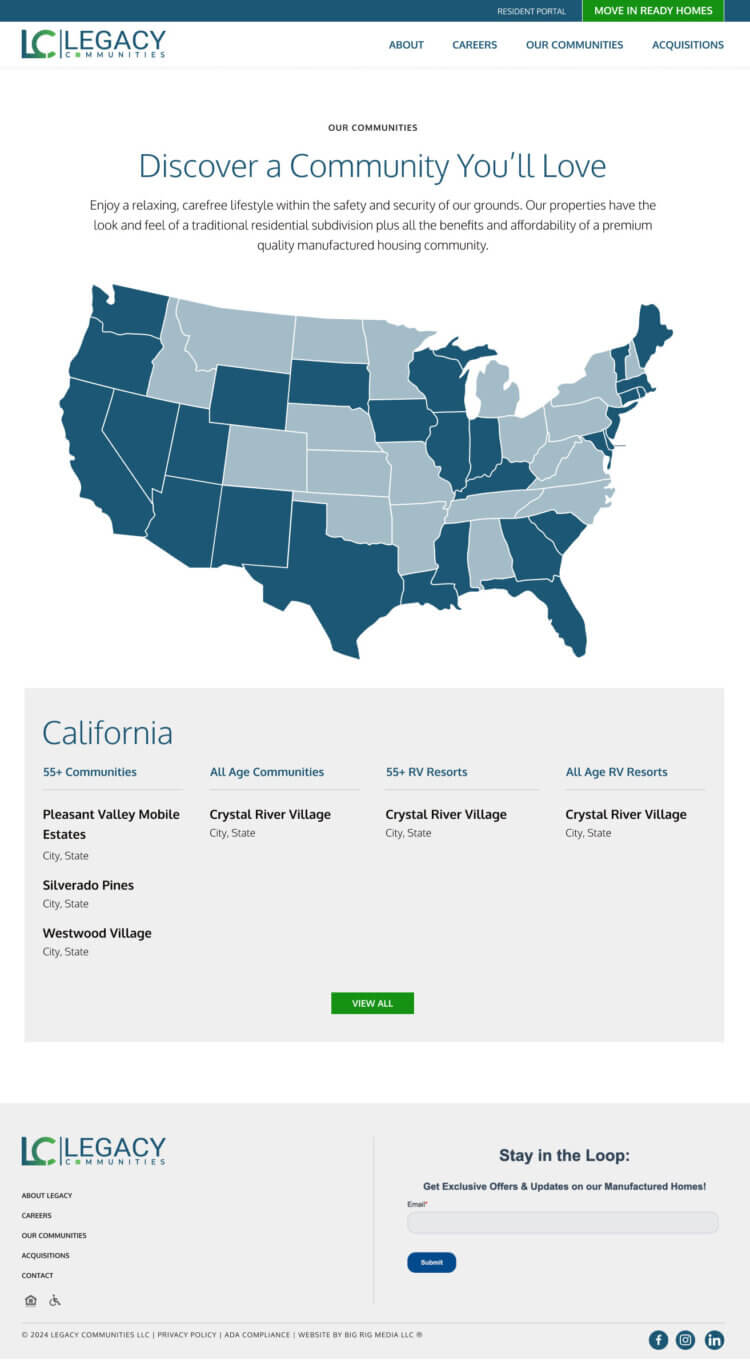Click the Legacy Communities footer logo
The height and width of the screenshot is (1363, 750).
pos(93,1151)
